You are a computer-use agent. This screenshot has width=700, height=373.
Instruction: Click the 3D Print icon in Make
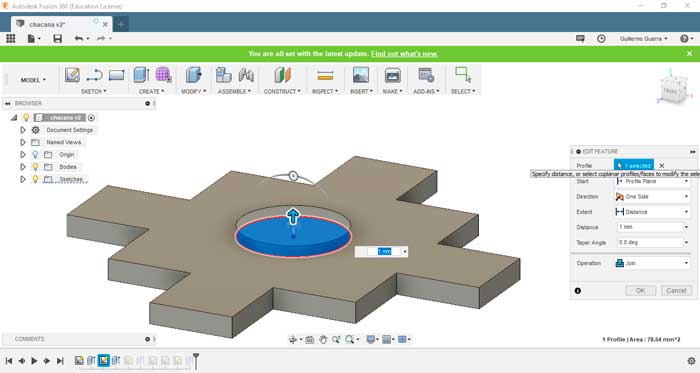coord(392,75)
